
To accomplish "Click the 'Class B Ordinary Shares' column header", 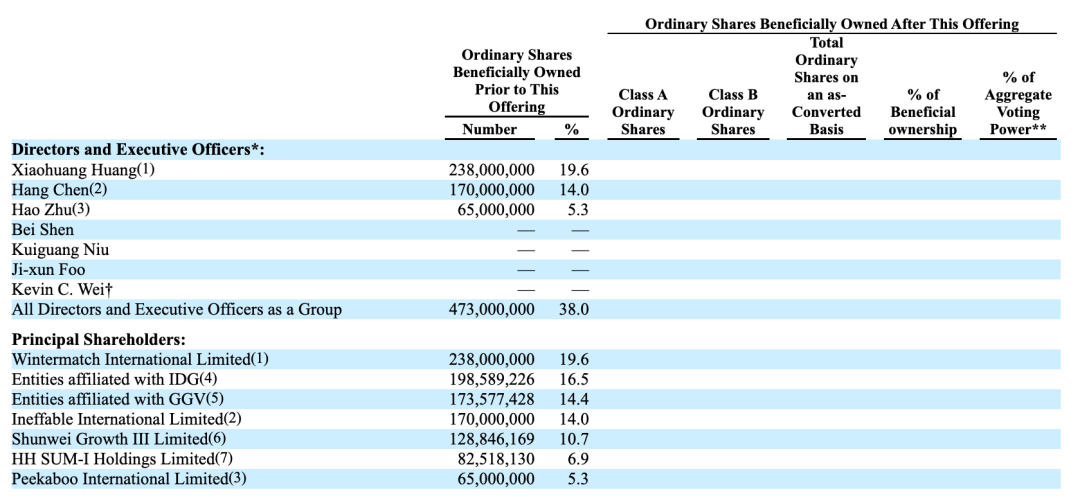I will click(733, 112).
